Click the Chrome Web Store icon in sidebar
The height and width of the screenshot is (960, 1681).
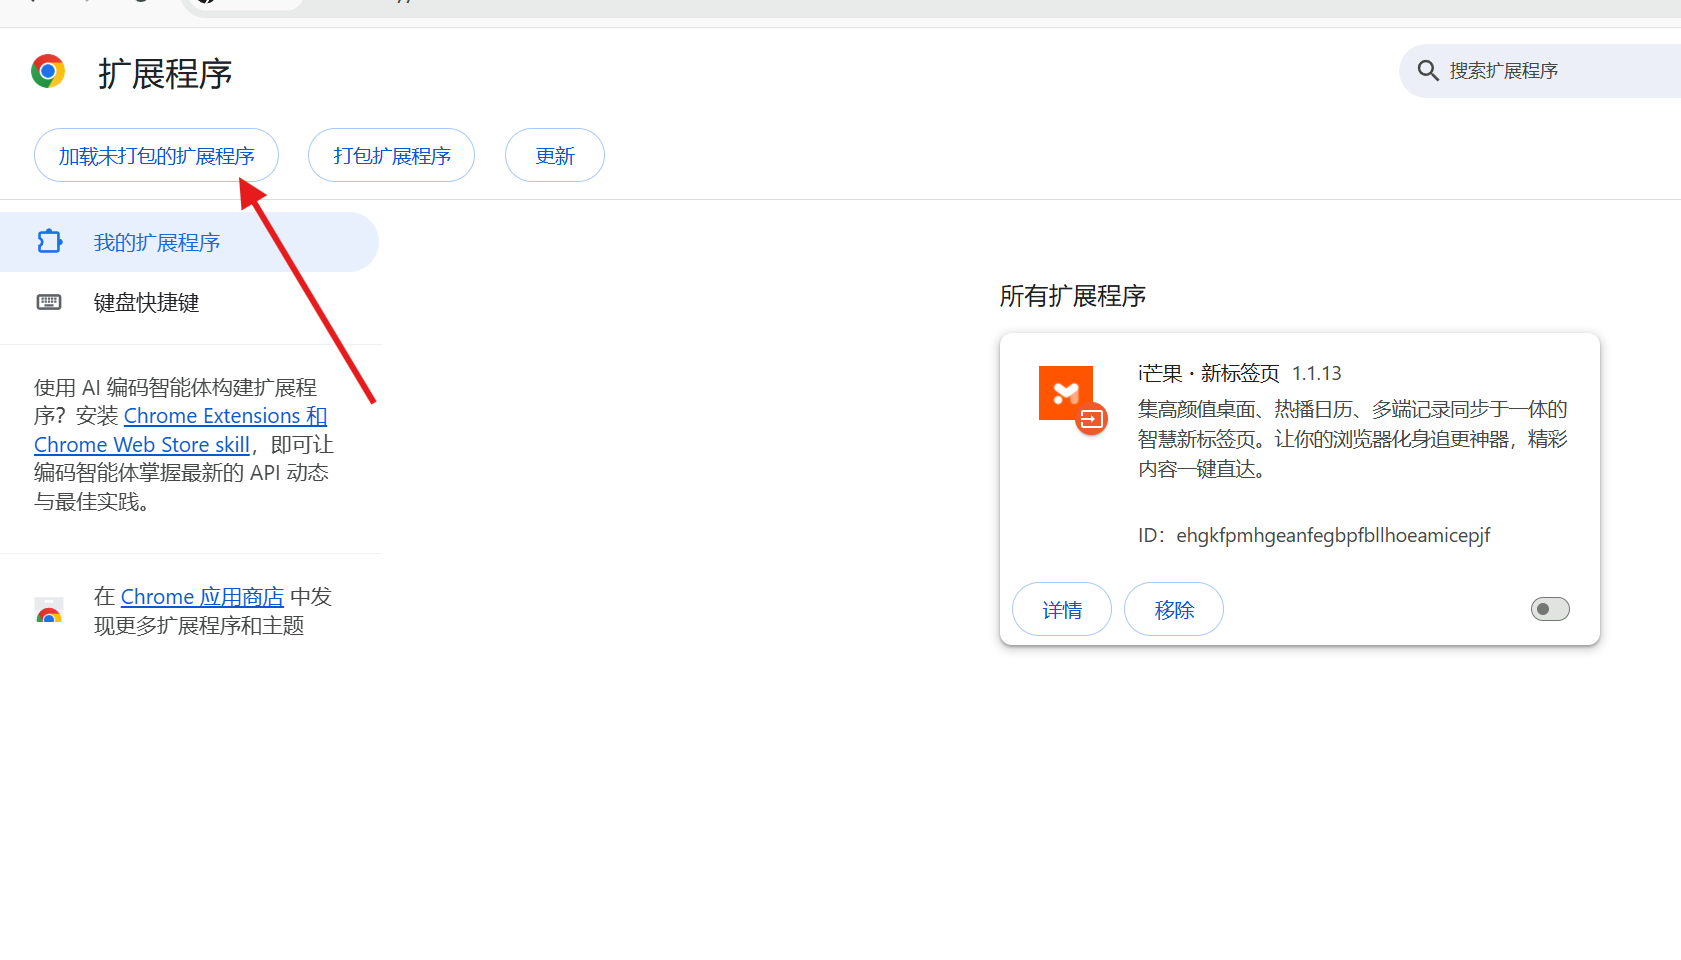pos(49,610)
